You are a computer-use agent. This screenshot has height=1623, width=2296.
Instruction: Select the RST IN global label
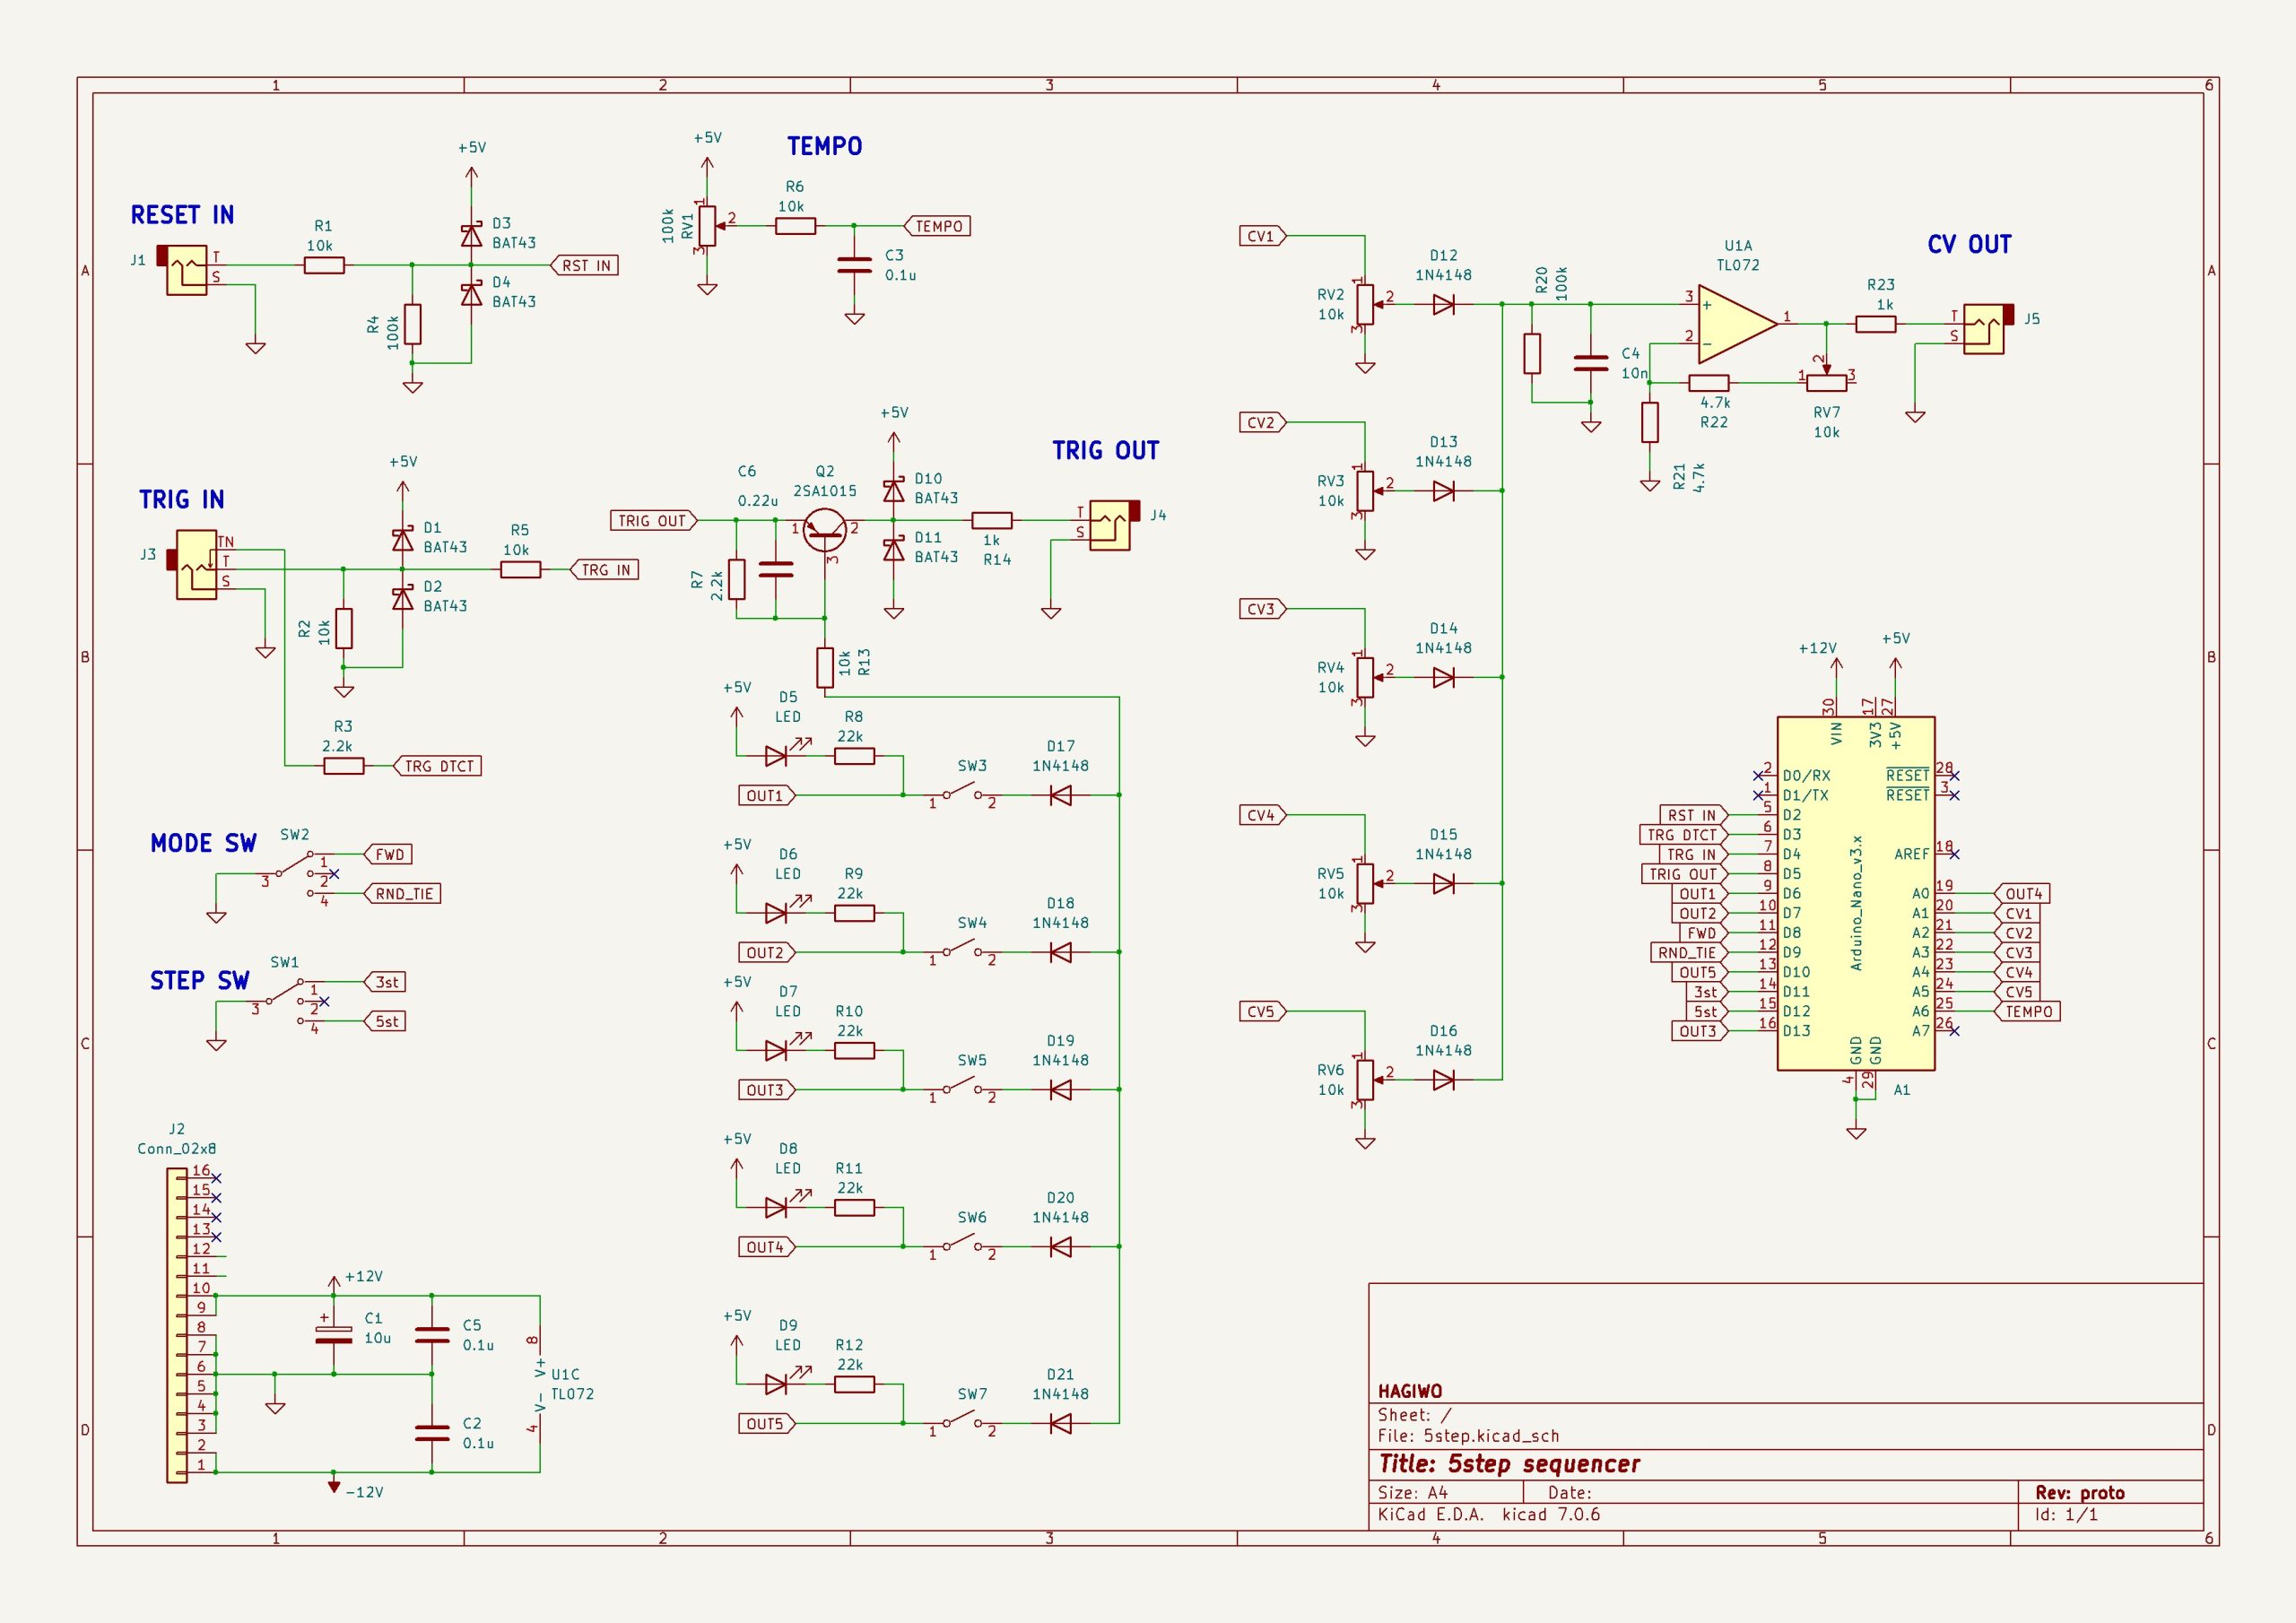(585, 265)
